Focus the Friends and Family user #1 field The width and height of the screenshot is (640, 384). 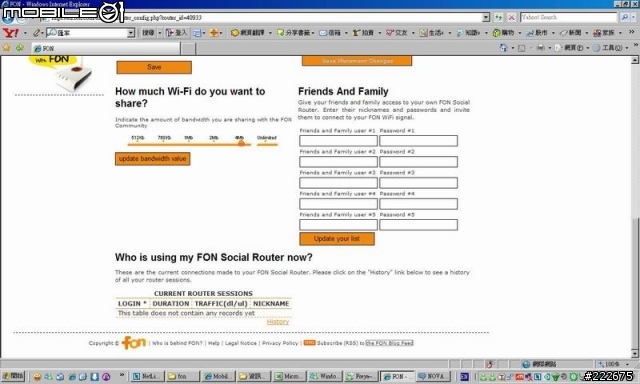[x=338, y=141]
